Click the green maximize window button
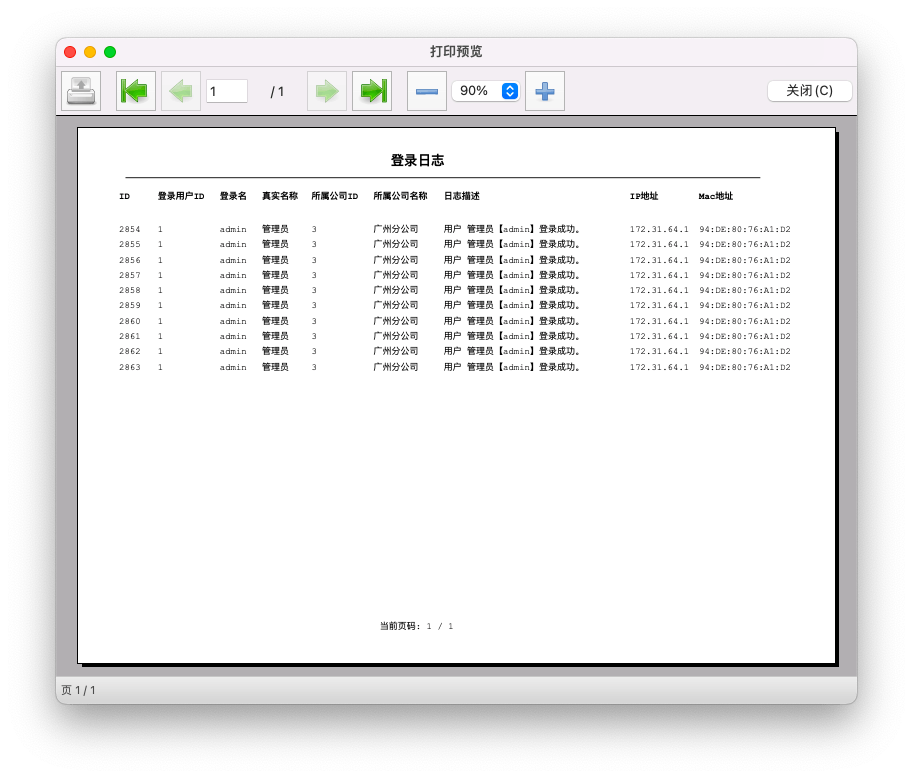Viewport: 913px width, 778px height. 109,52
